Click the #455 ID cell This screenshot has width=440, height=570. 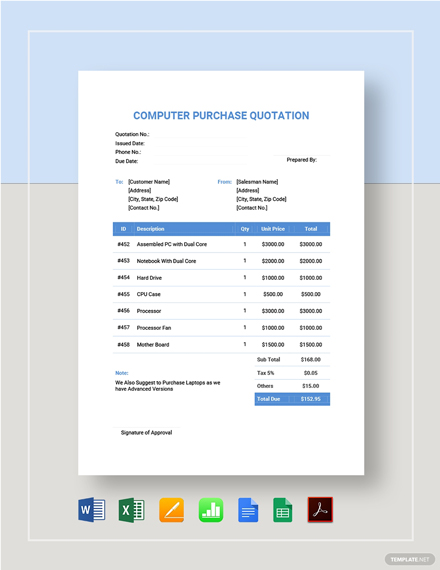point(124,294)
